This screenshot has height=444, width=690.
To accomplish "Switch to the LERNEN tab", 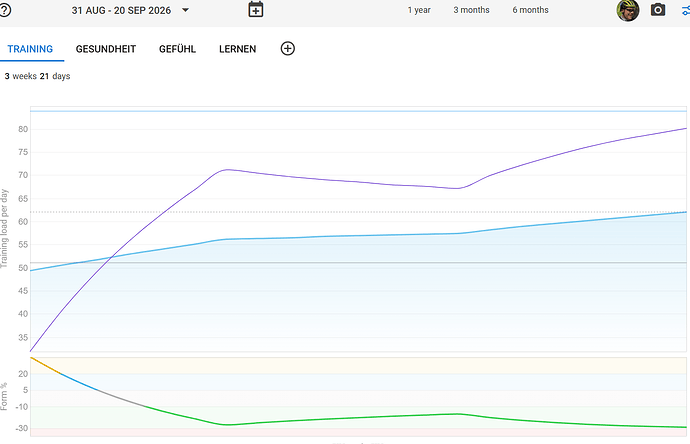I will pyautogui.click(x=238, y=49).
